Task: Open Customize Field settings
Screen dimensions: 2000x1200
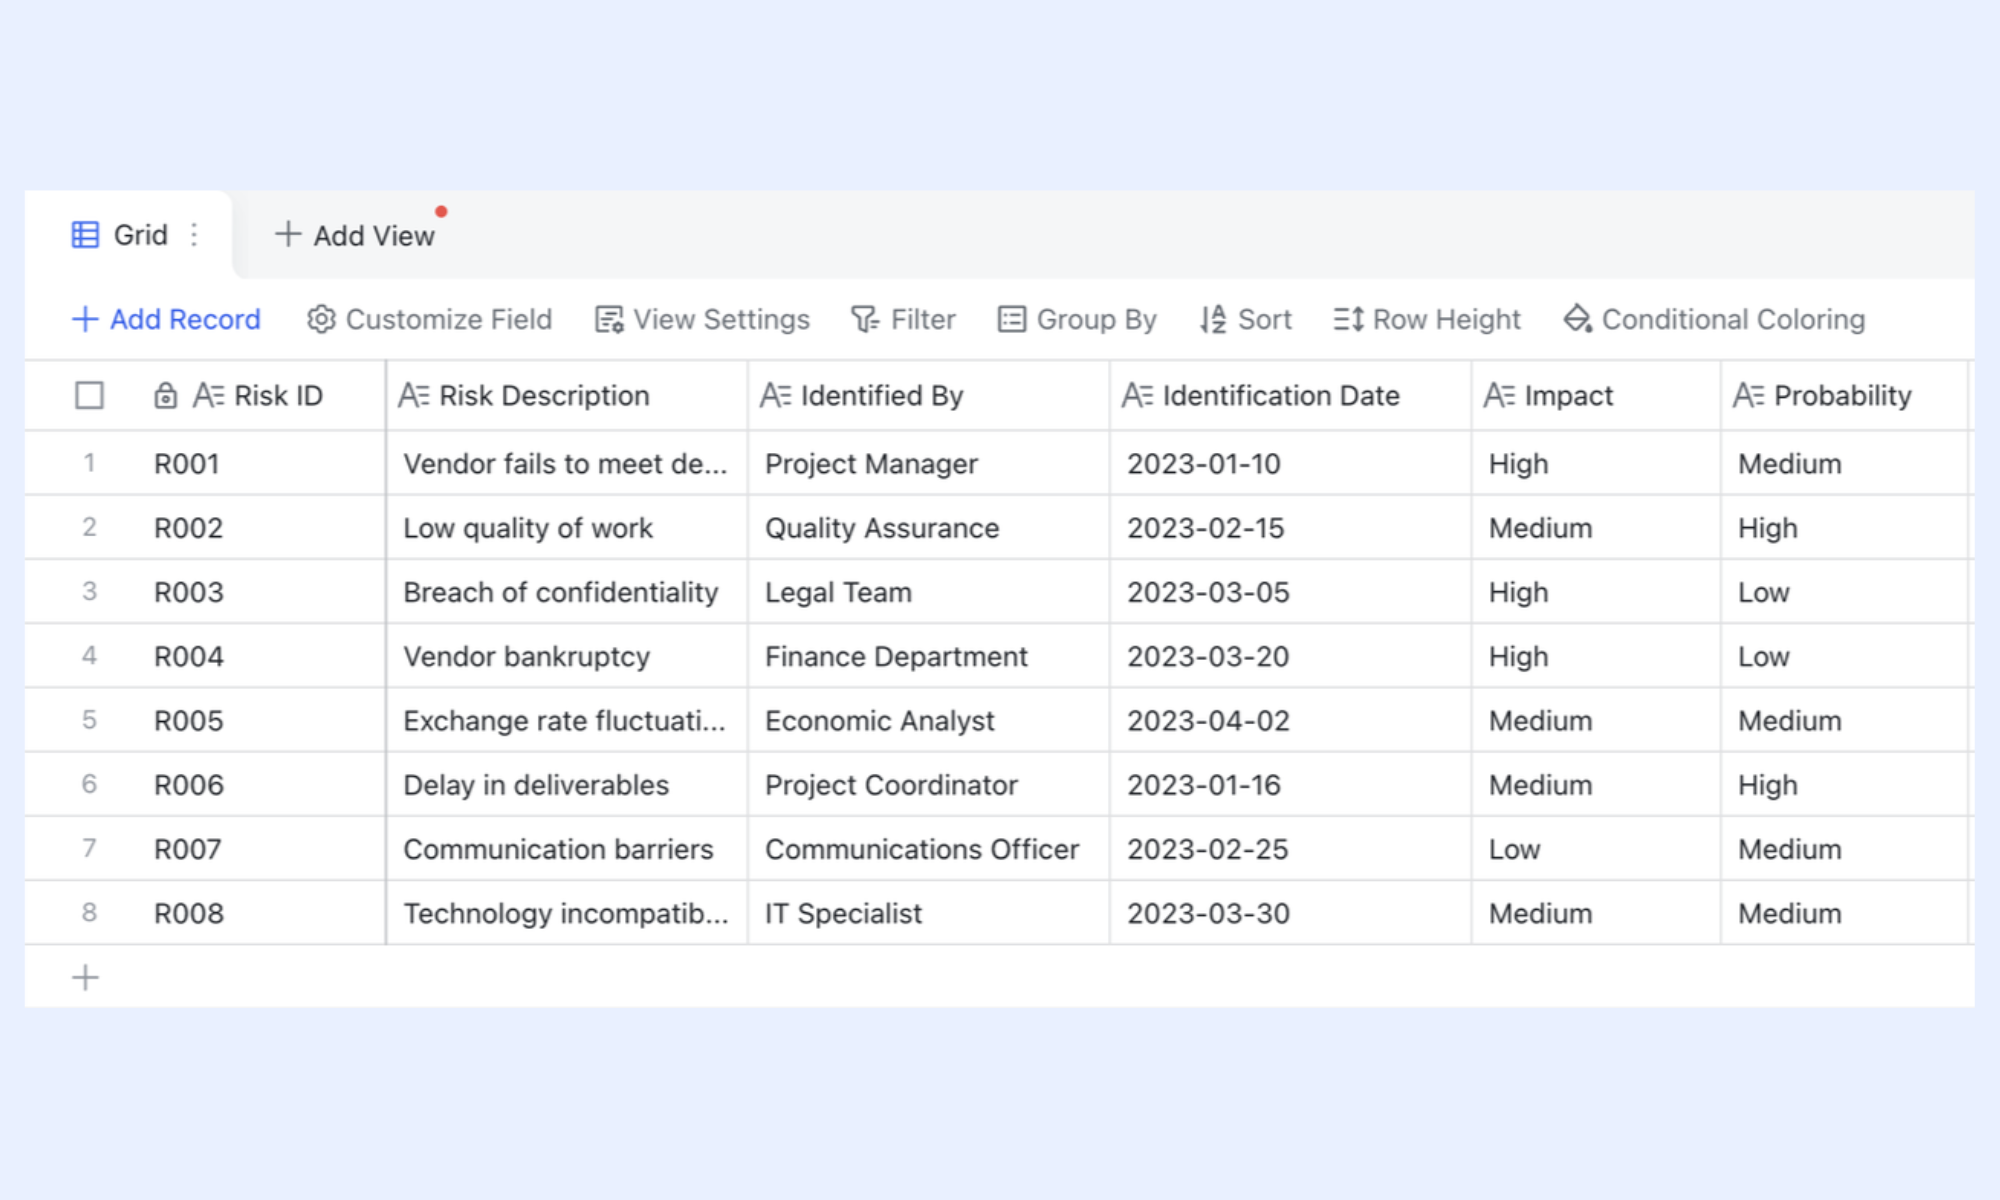Action: pyautogui.click(x=429, y=319)
